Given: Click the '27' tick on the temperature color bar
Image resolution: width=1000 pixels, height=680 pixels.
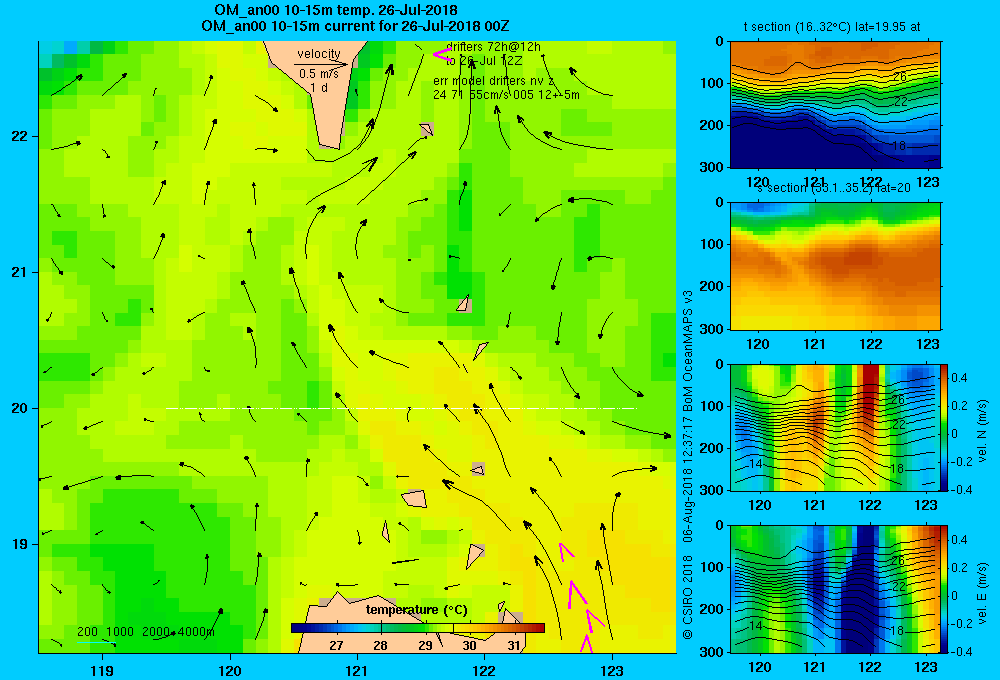Looking at the screenshot, I should 336,646.
